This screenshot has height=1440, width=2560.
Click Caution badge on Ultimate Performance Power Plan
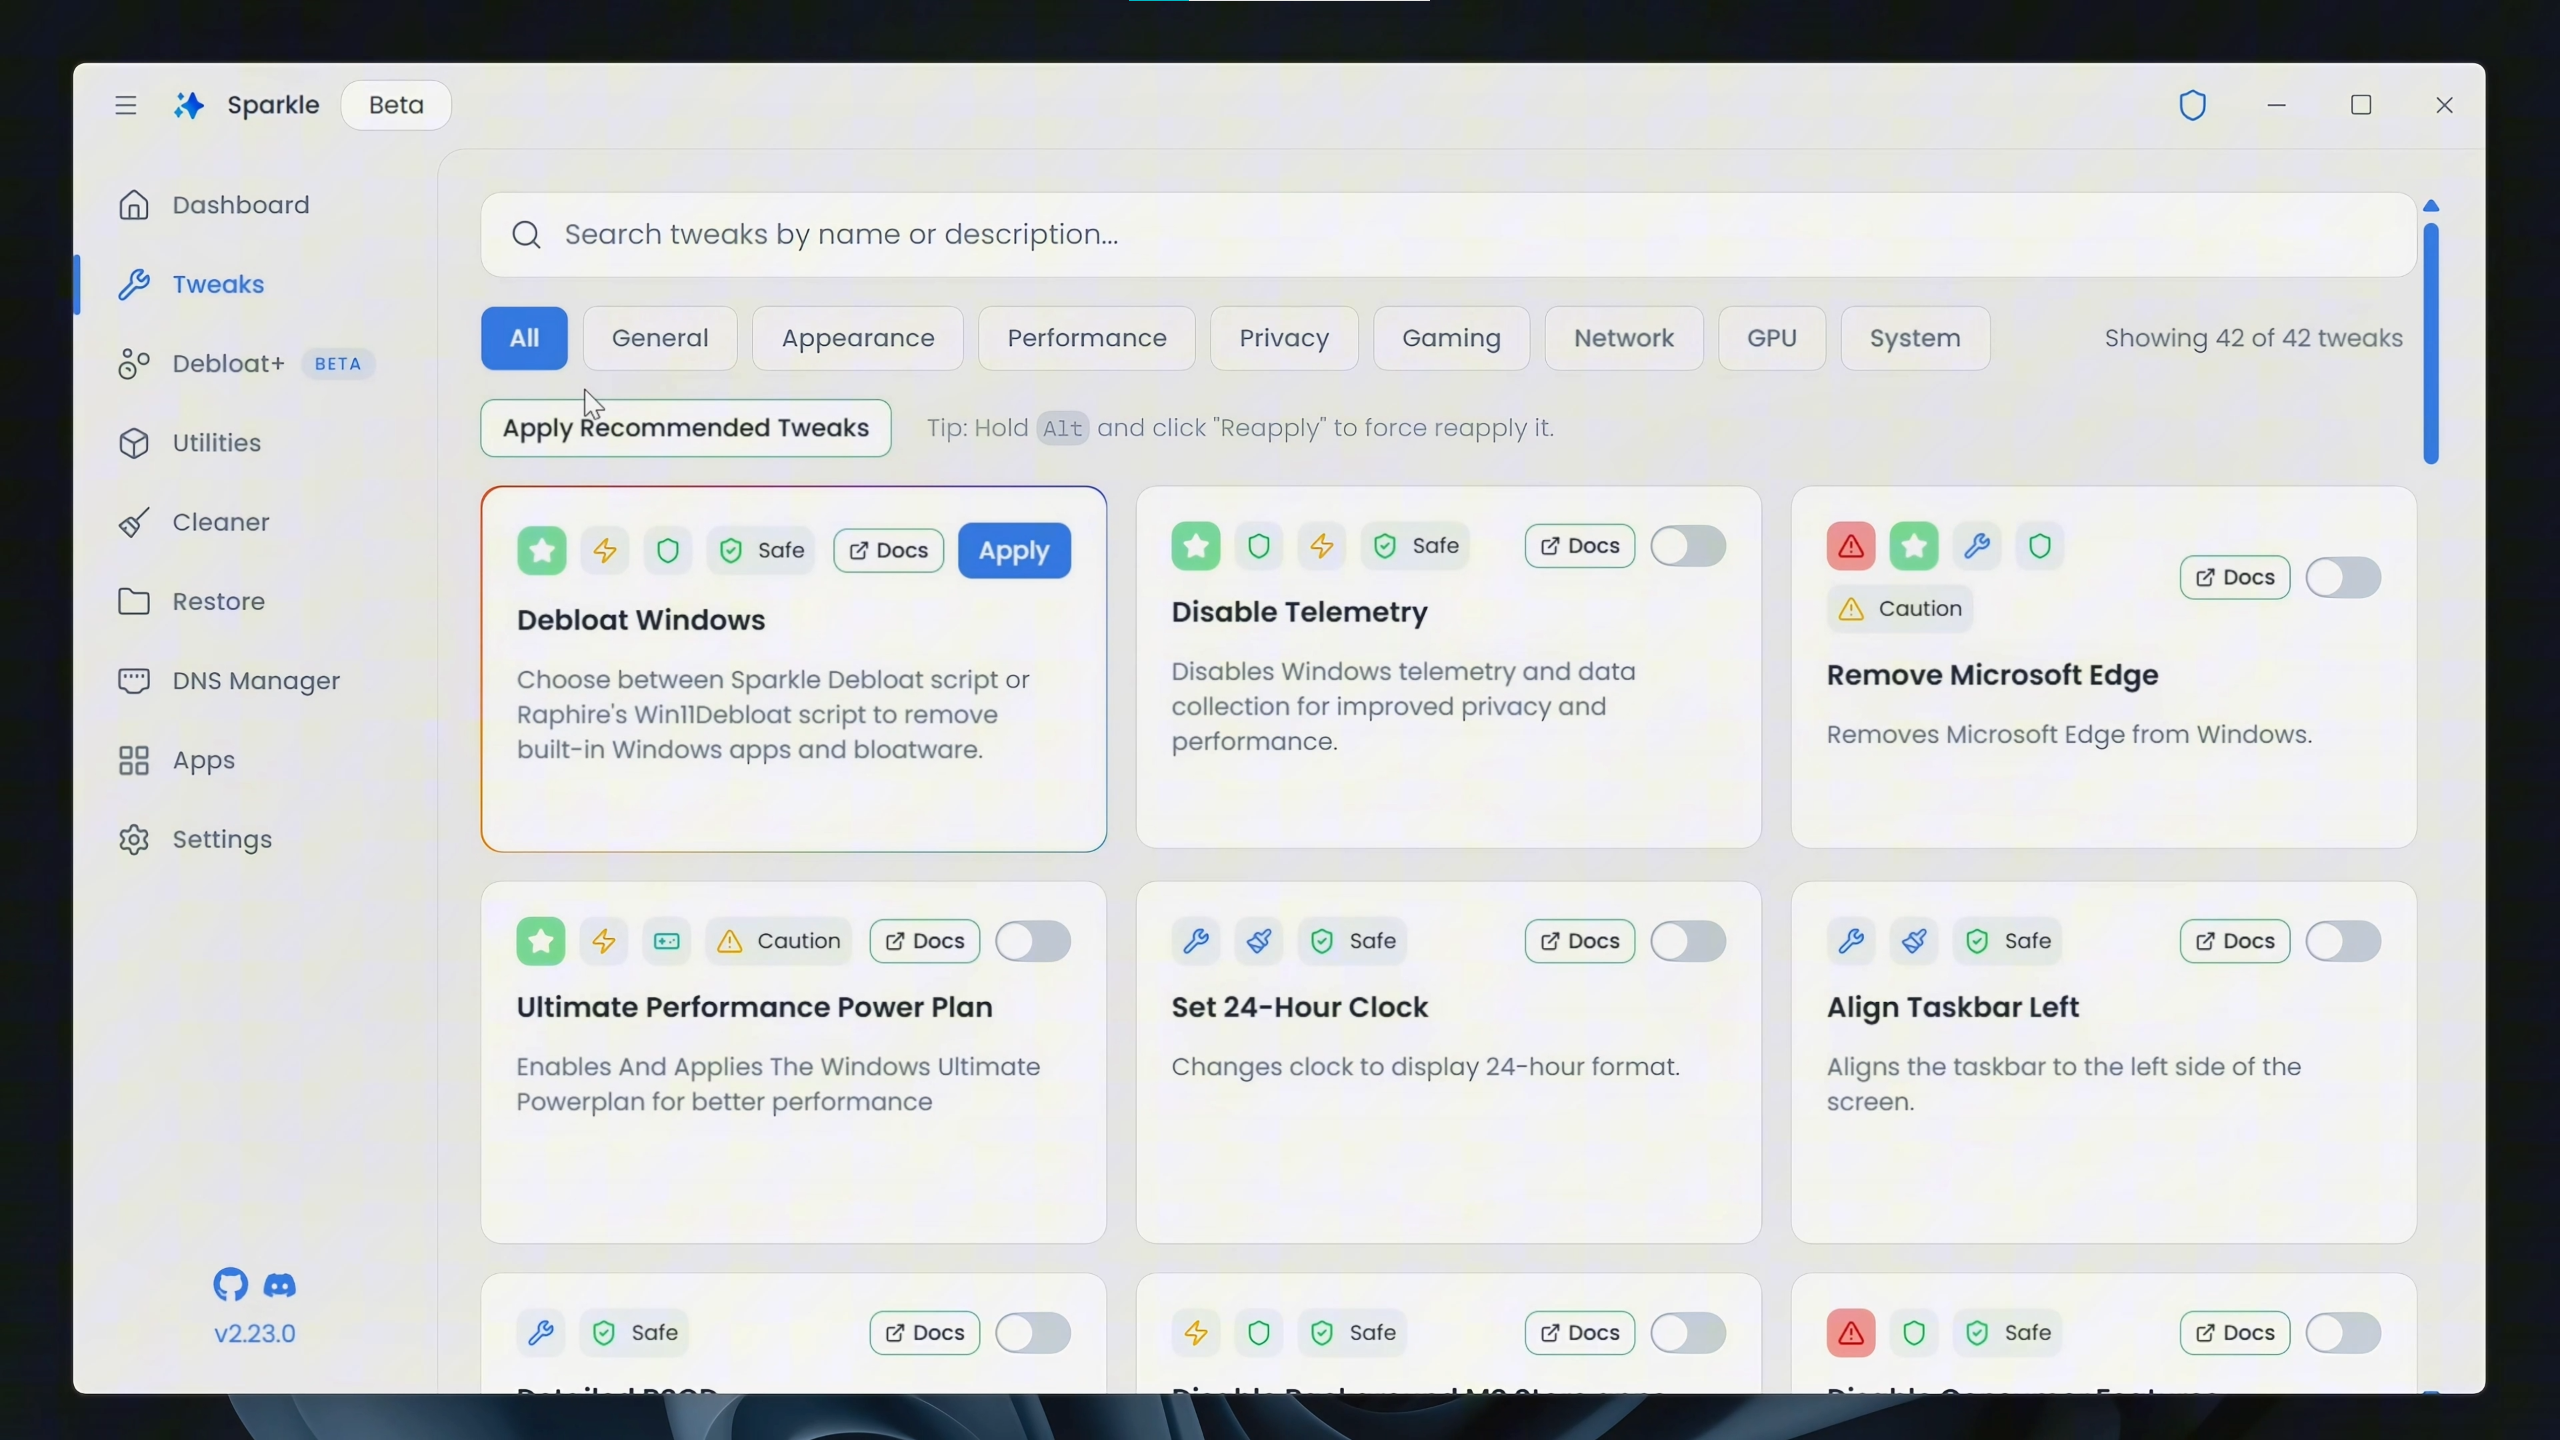coord(779,941)
